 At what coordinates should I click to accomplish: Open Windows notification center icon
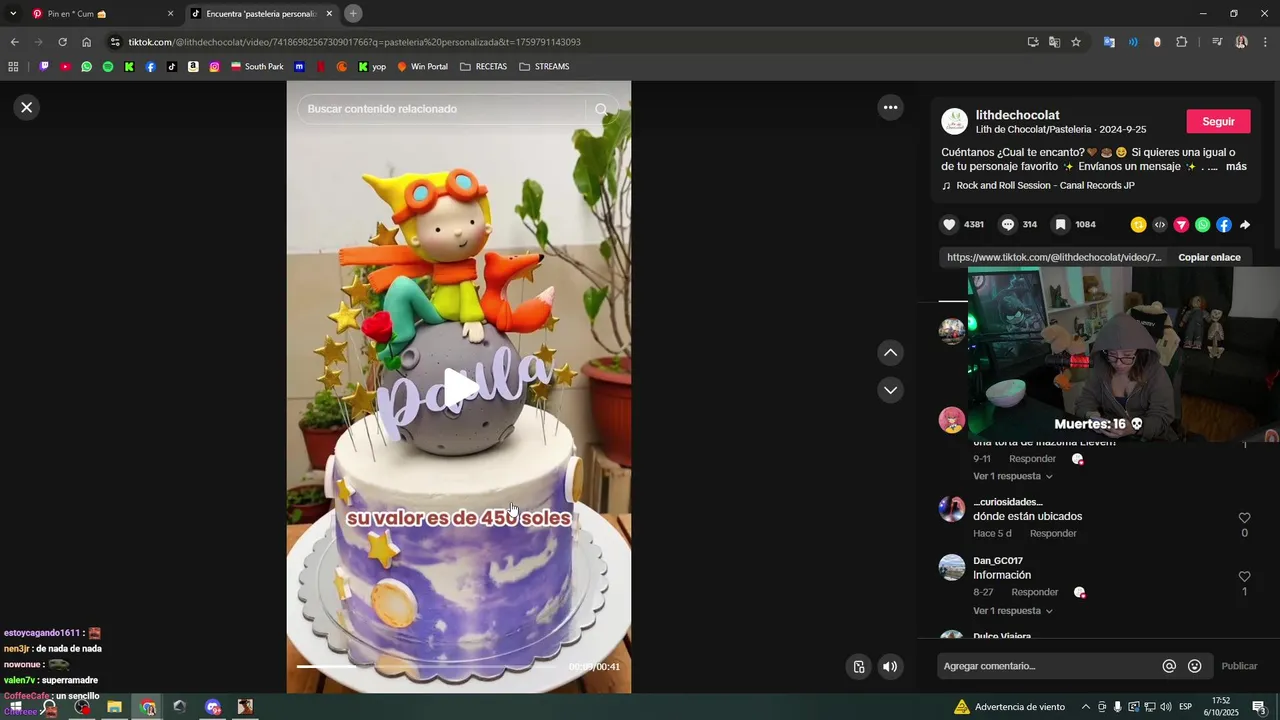[1259, 707]
